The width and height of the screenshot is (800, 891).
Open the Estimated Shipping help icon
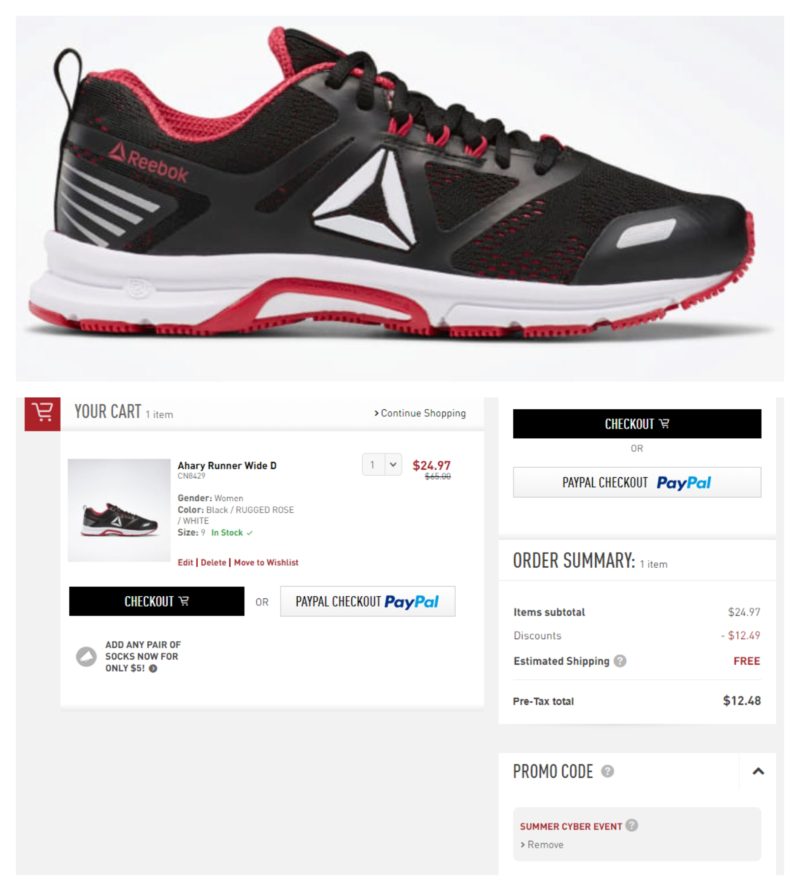tap(620, 661)
